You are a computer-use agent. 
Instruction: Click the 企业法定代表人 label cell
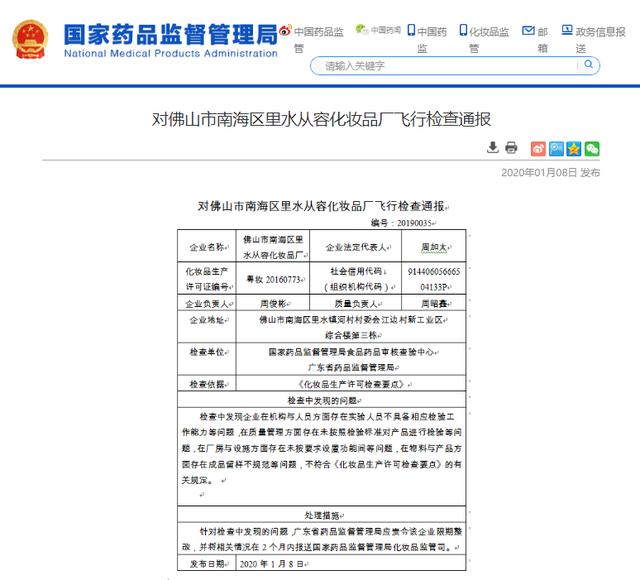coord(356,247)
